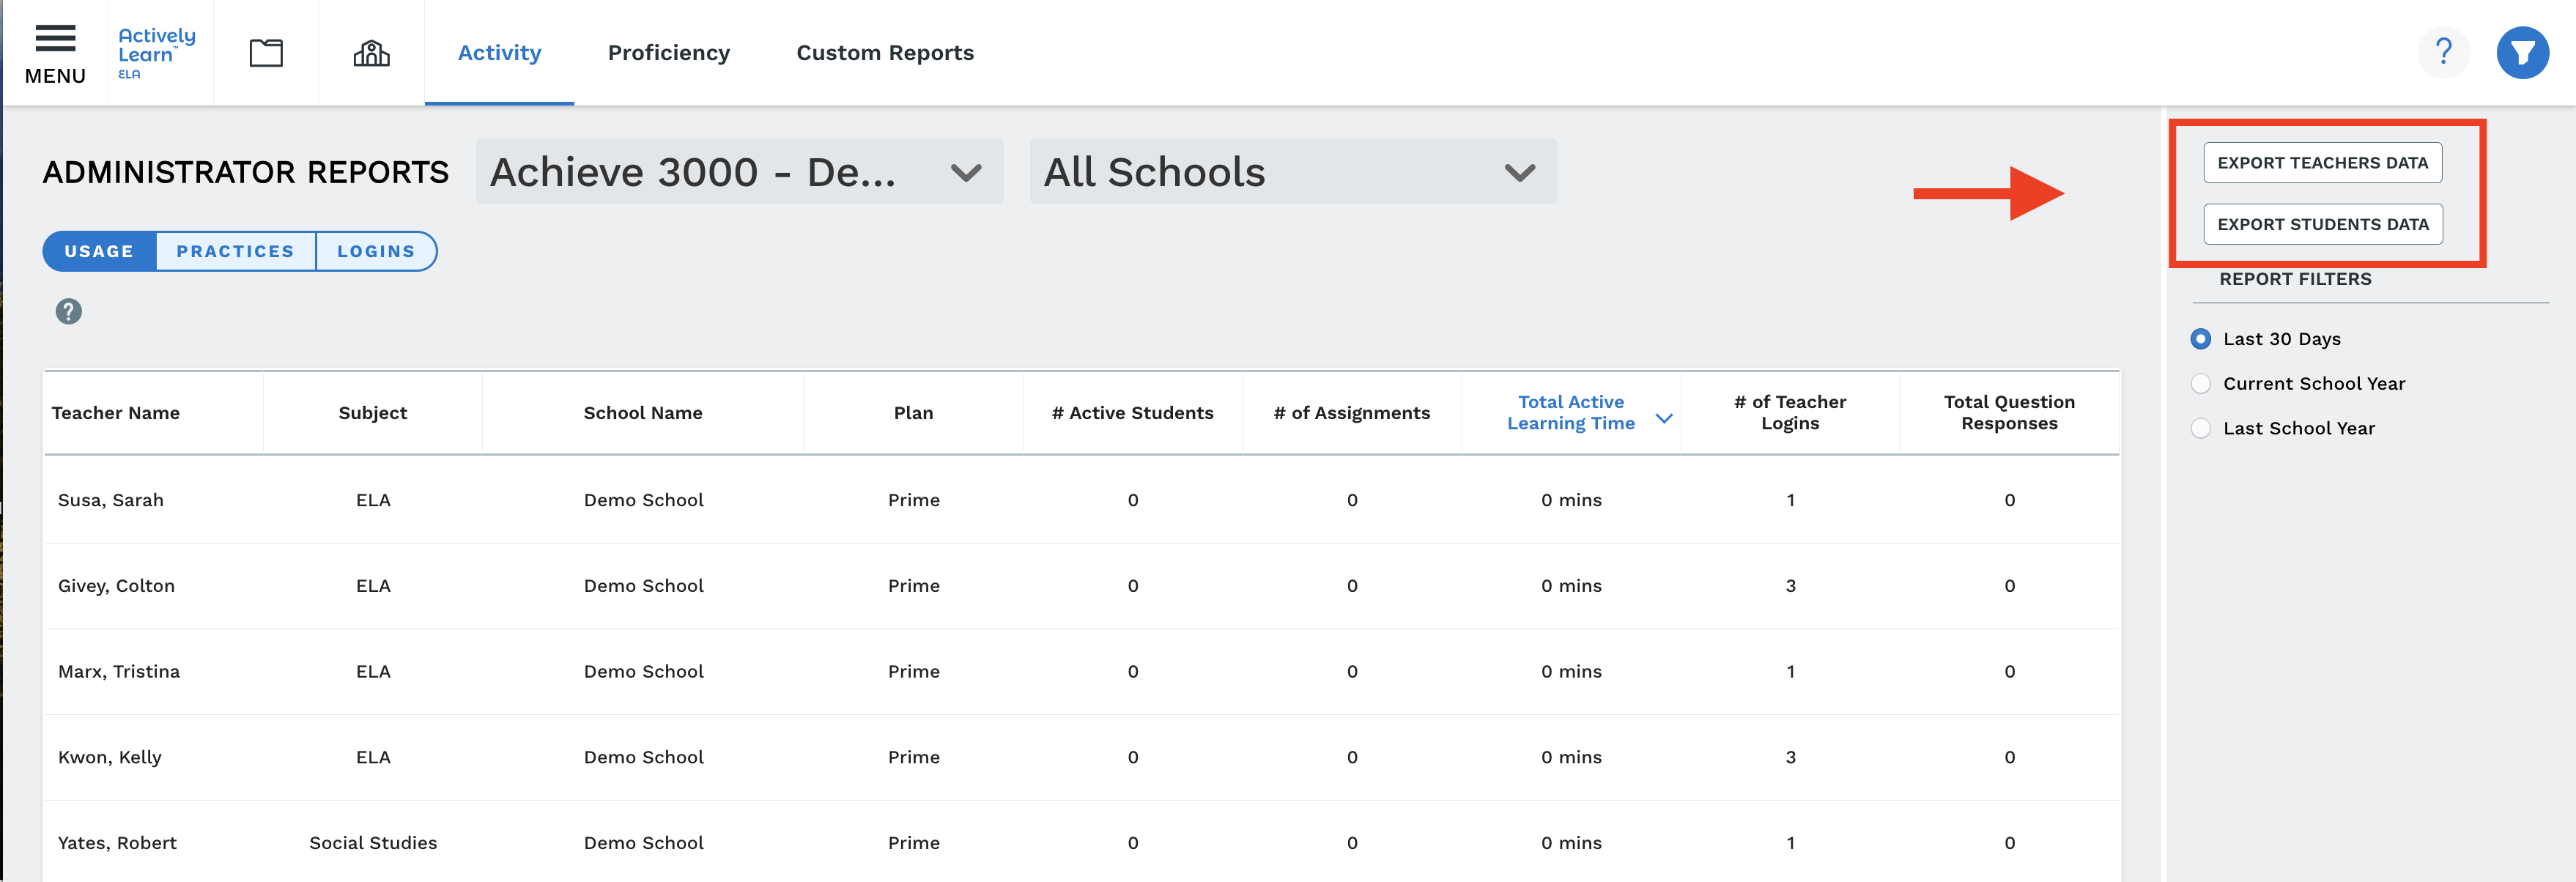Open the Custom Reports tab
This screenshot has width=2576, height=882.
[885, 53]
